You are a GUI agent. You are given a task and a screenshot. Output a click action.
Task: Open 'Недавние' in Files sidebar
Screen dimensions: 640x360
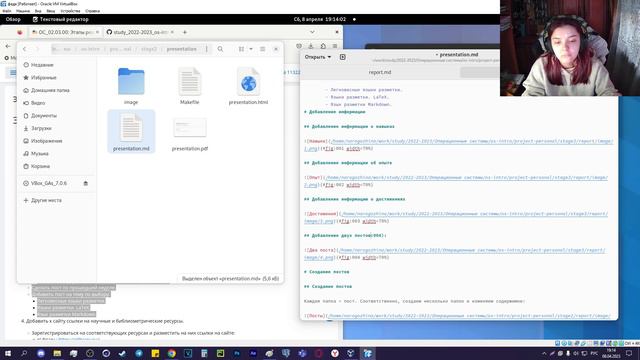(42, 65)
